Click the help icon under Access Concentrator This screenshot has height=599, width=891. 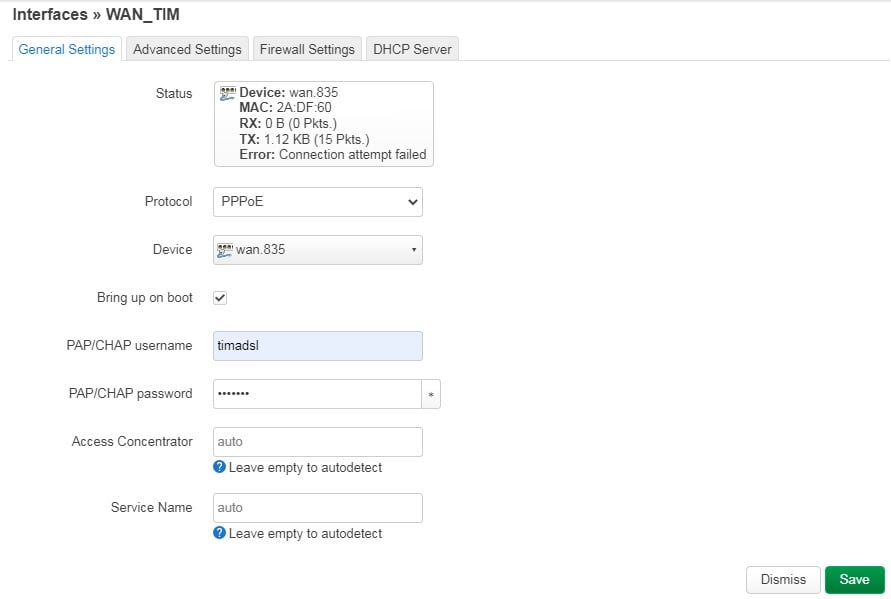pos(219,467)
